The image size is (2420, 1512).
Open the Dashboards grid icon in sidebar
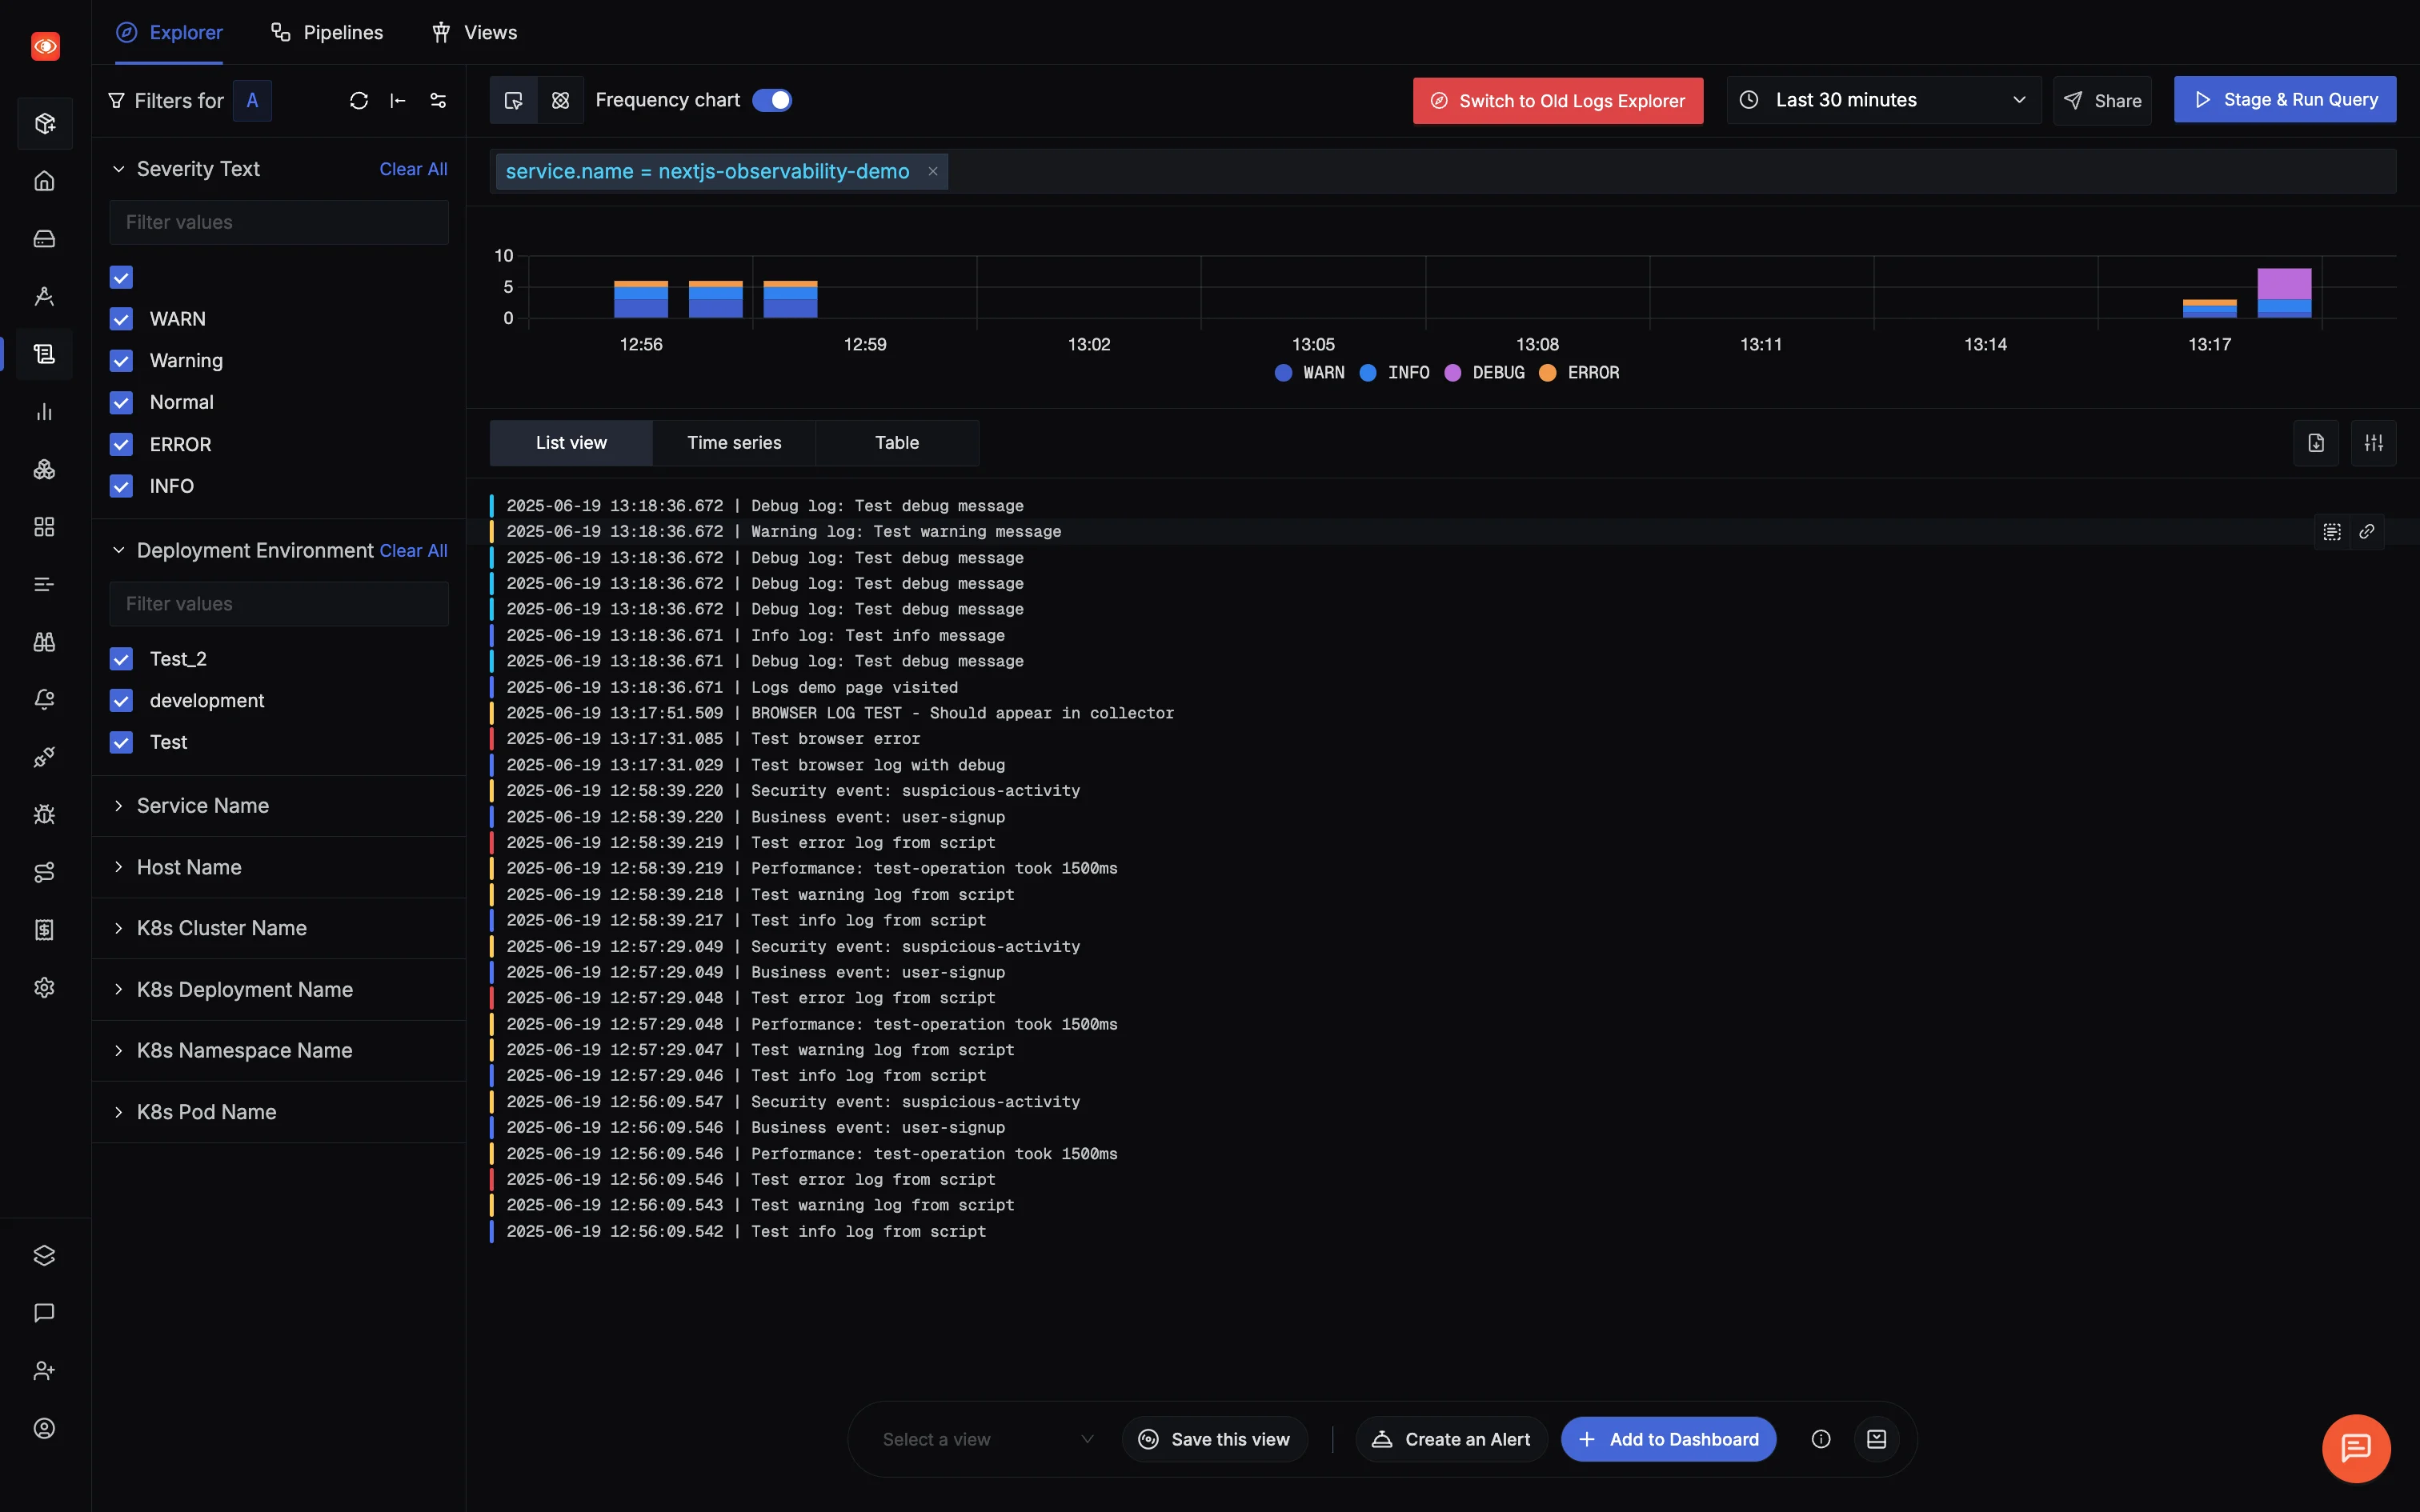point(44,527)
